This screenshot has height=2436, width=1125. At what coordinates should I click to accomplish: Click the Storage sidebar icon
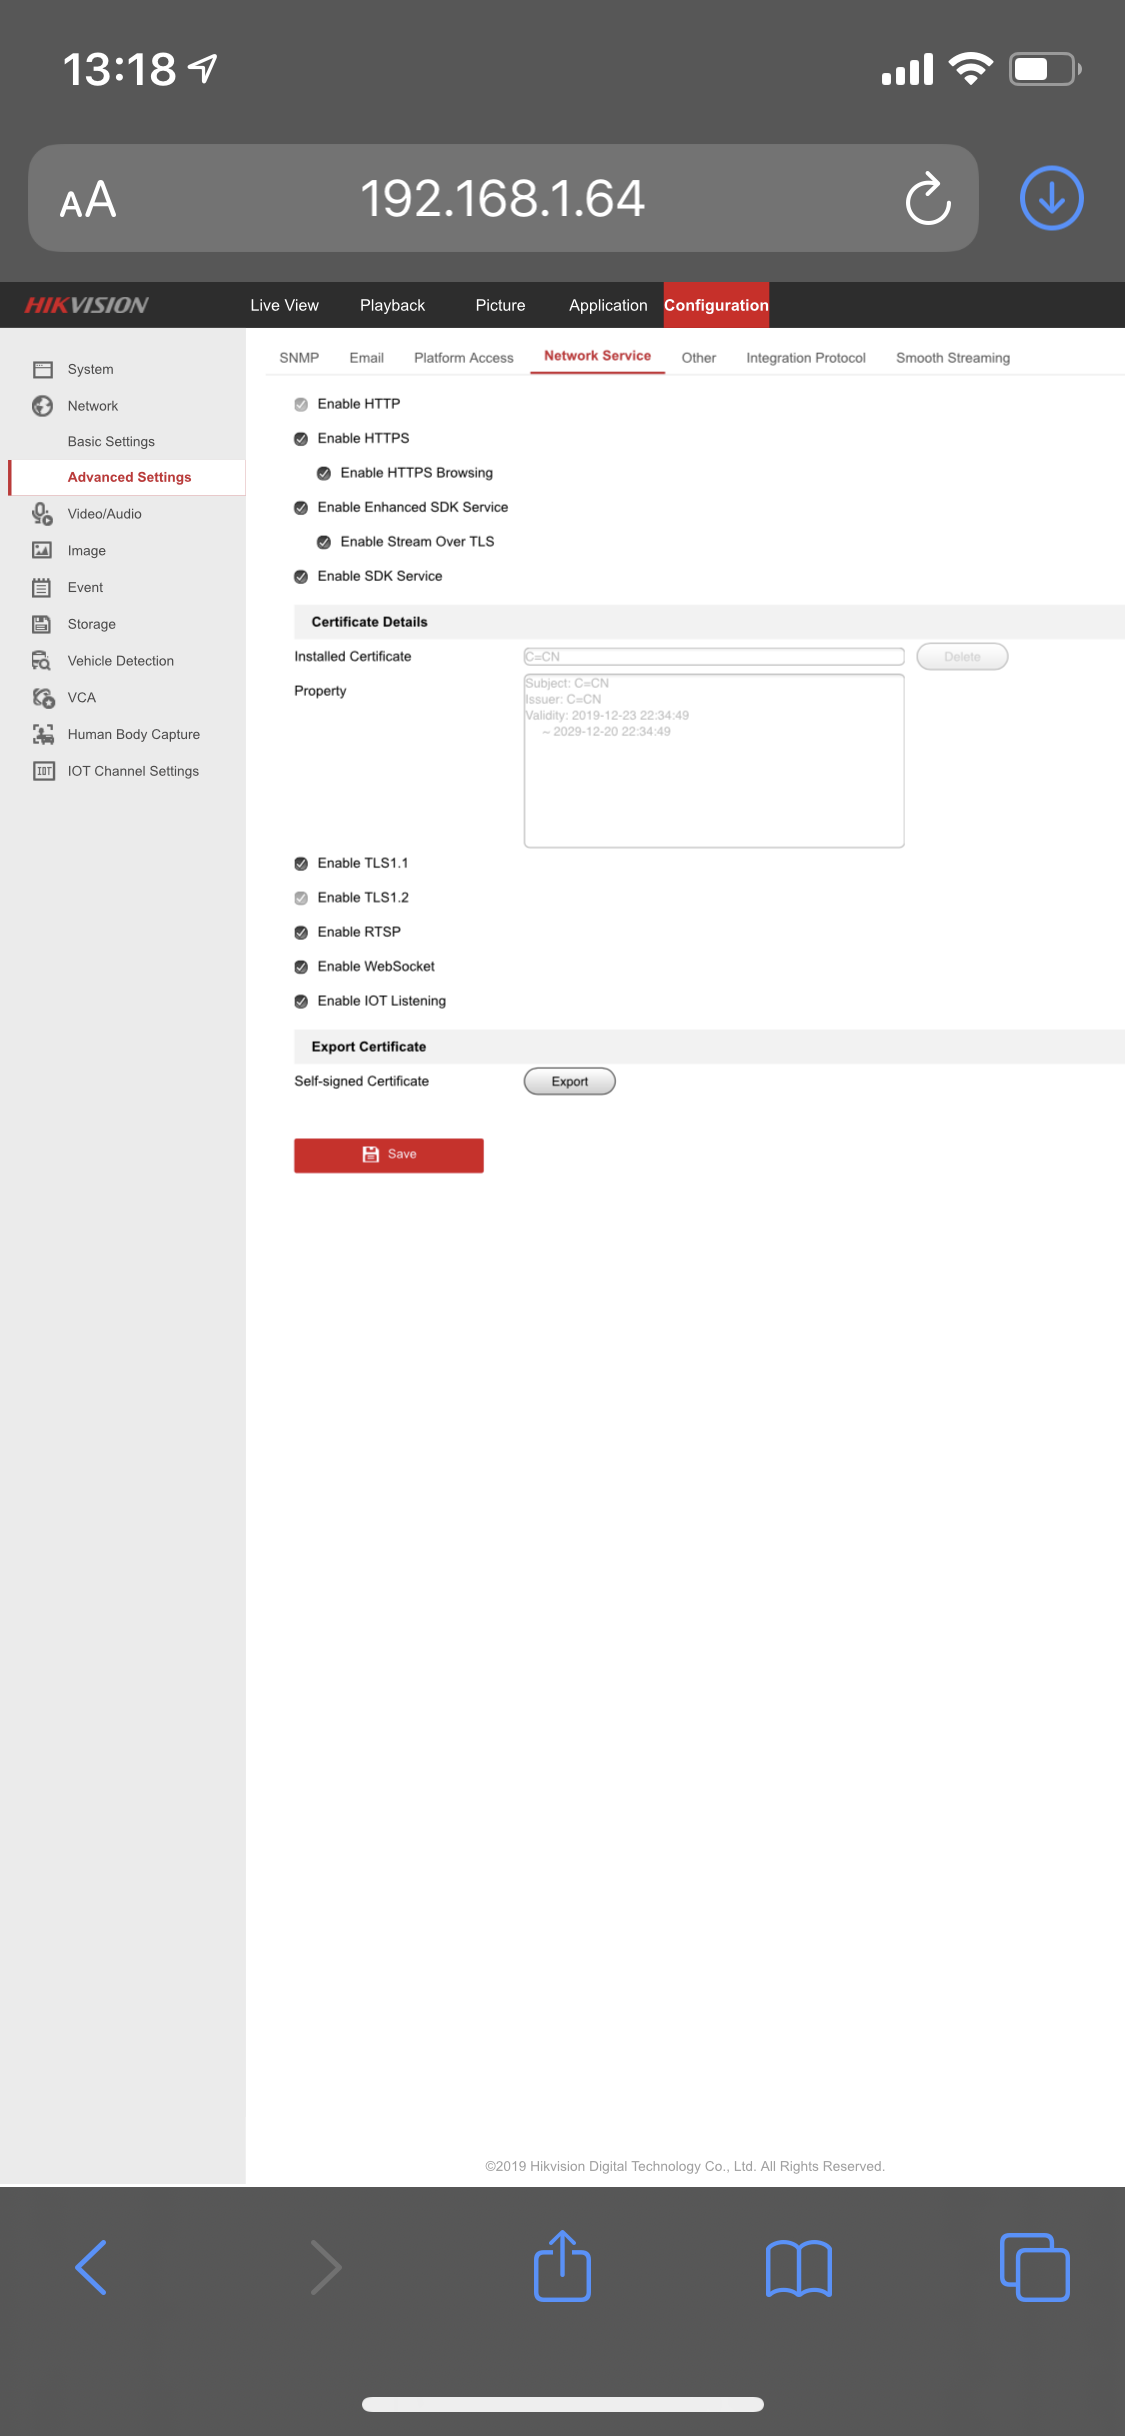click(x=42, y=624)
